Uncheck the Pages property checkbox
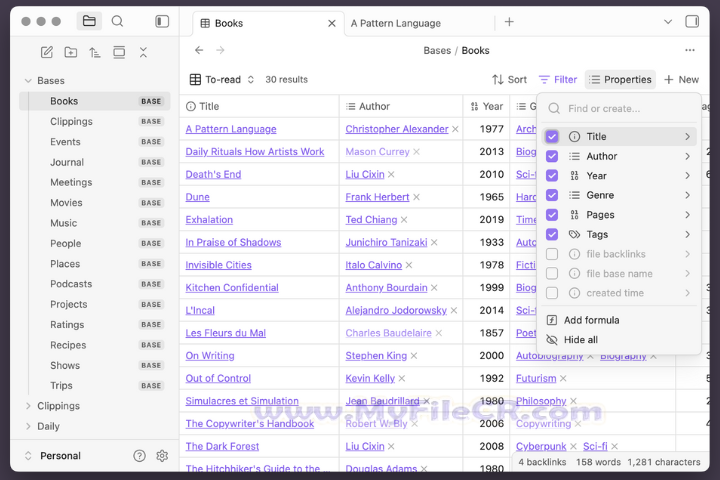This screenshot has height=480, width=720. pyautogui.click(x=552, y=215)
